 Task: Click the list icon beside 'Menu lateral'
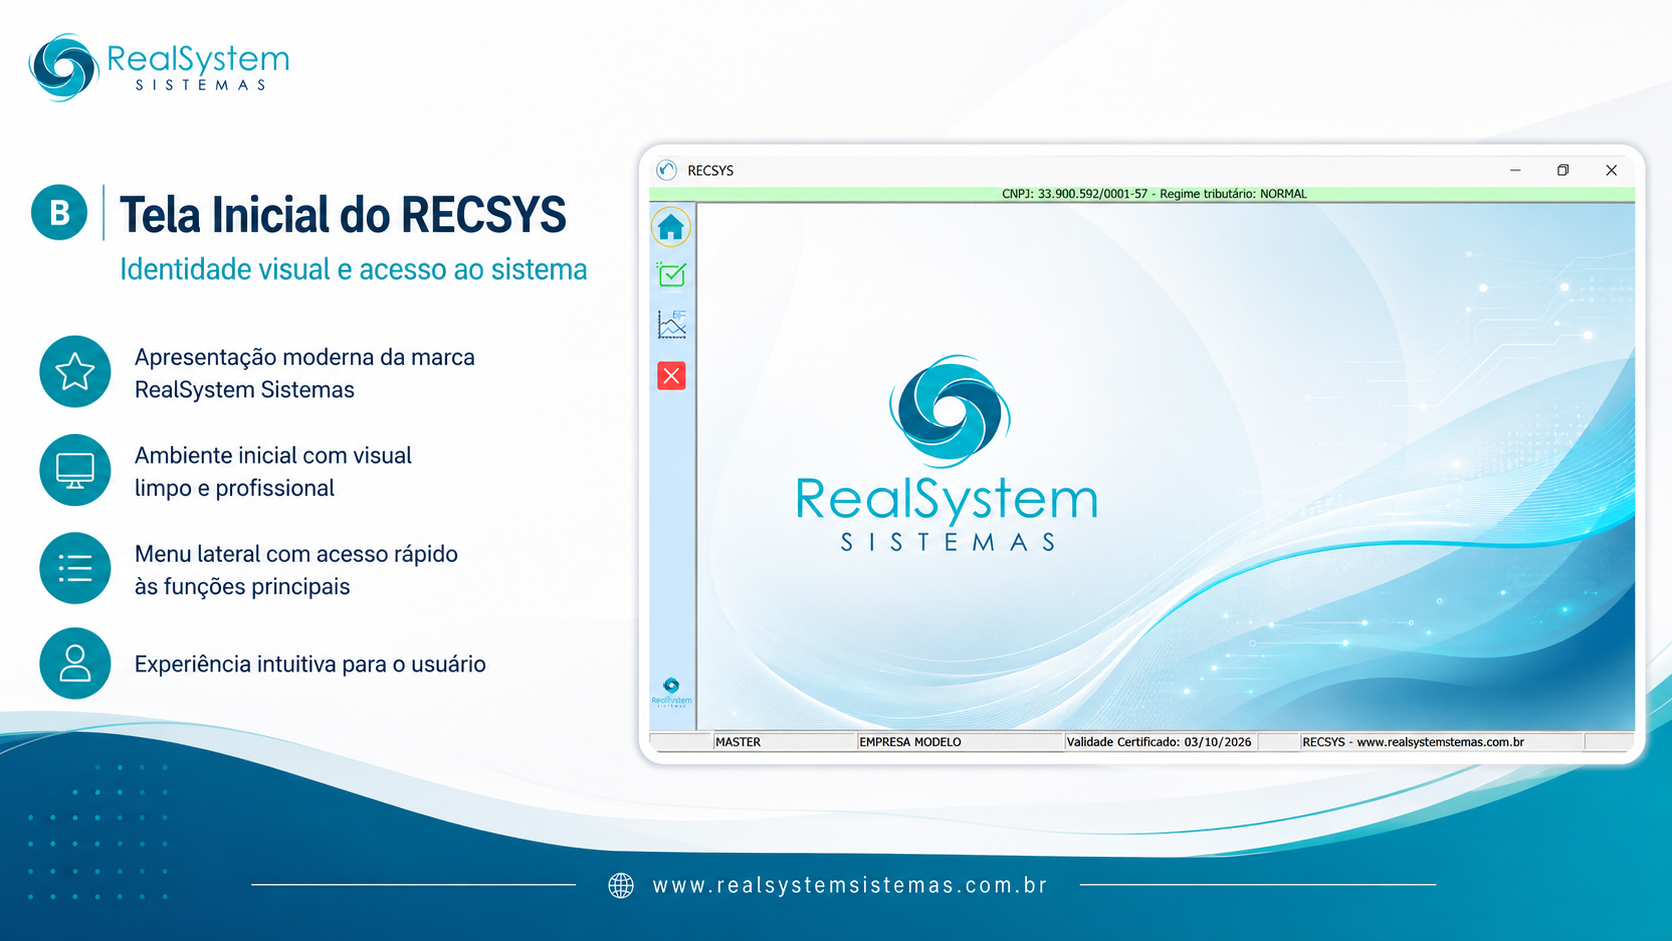tap(75, 568)
